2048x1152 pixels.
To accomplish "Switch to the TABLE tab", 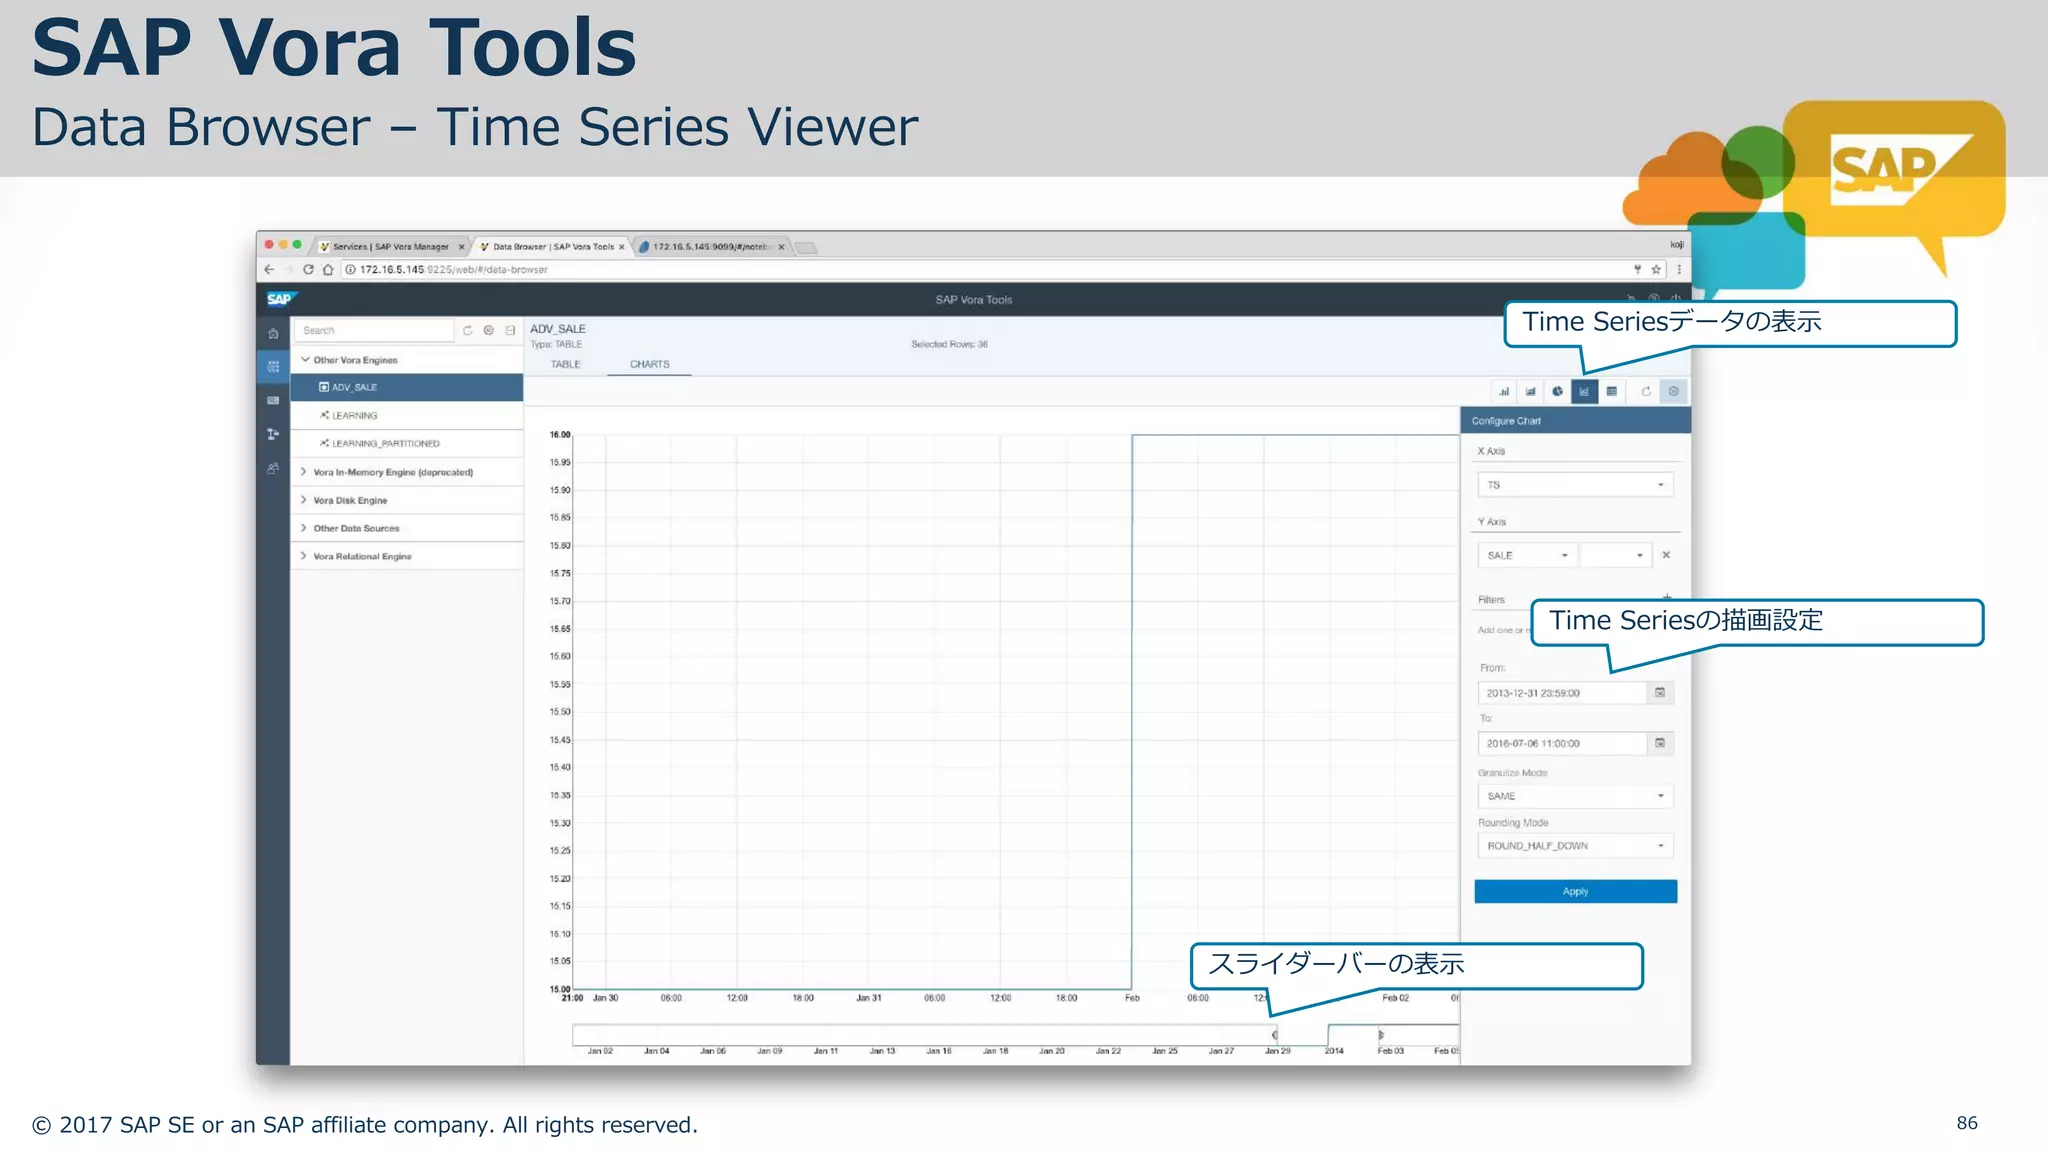I will [x=565, y=364].
